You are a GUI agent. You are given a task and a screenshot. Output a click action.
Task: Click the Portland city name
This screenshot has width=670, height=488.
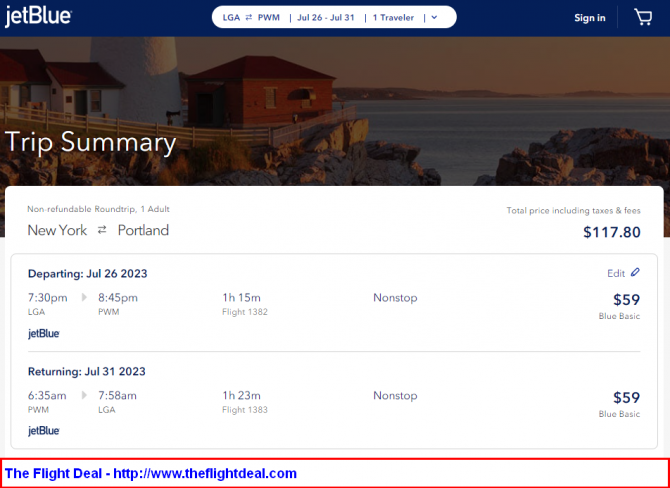coord(143,230)
